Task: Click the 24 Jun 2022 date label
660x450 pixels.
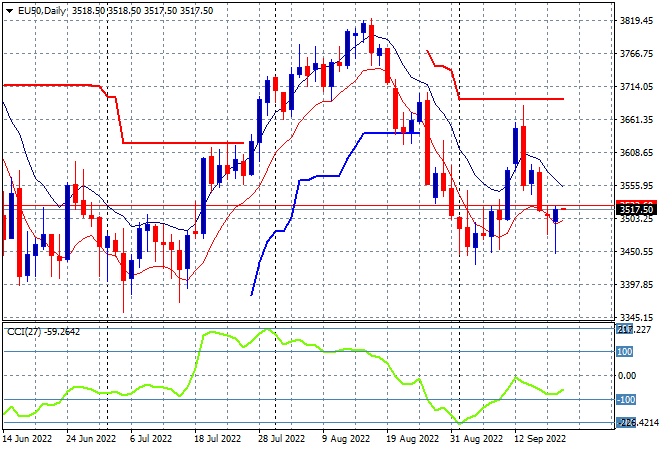Action: tap(91, 439)
